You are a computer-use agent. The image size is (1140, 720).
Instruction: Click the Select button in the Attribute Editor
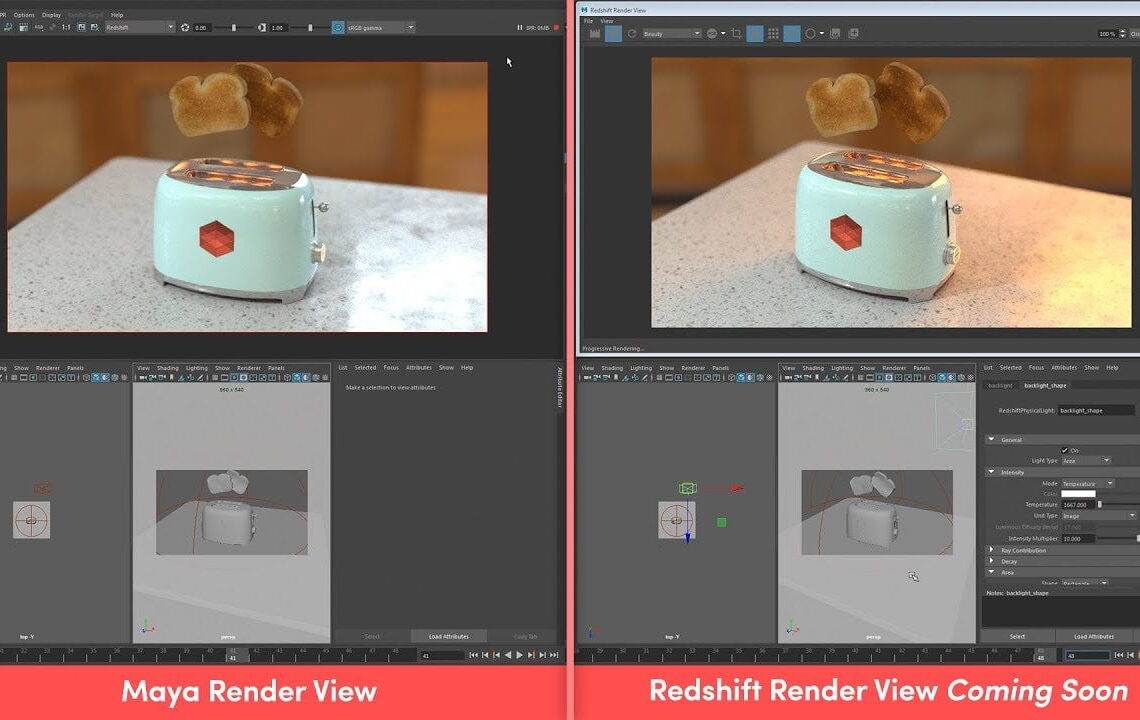click(x=1015, y=636)
